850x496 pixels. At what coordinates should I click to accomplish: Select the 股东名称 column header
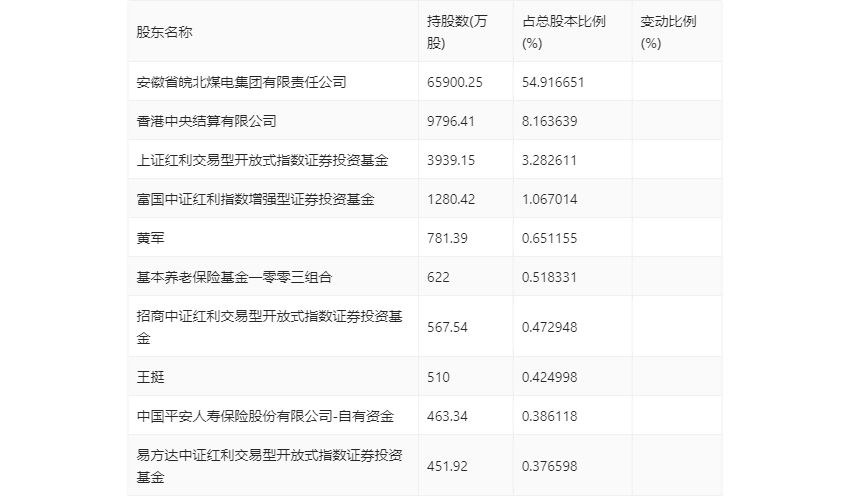pyautogui.click(x=164, y=32)
